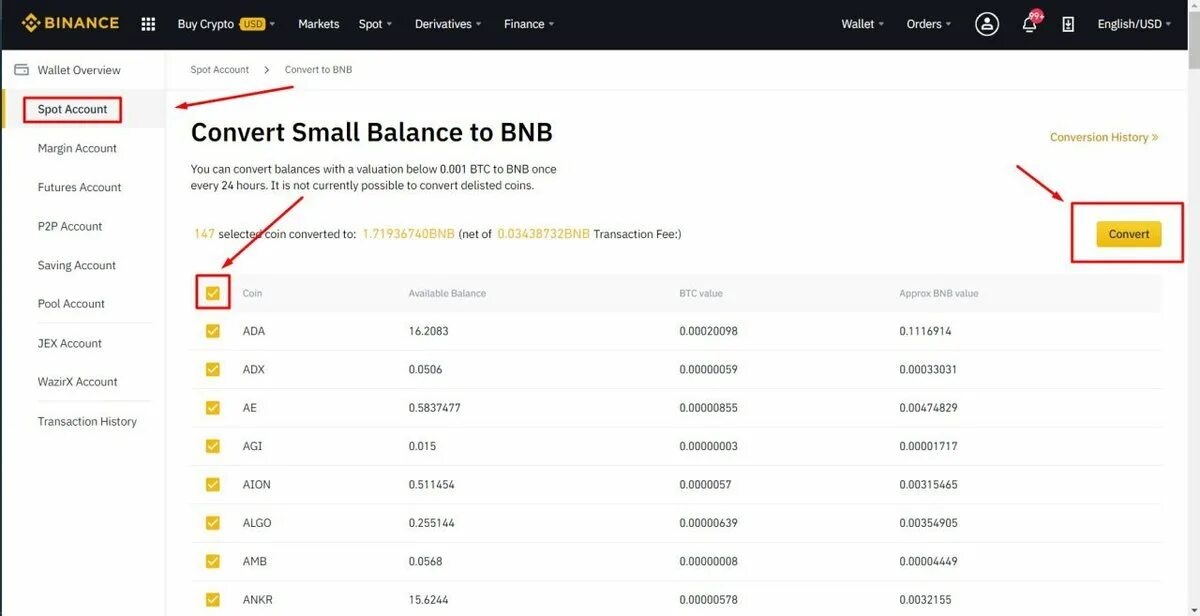Click the ADA BNB value 0.1116914
The width and height of the screenshot is (1200, 616).
coord(925,331)
